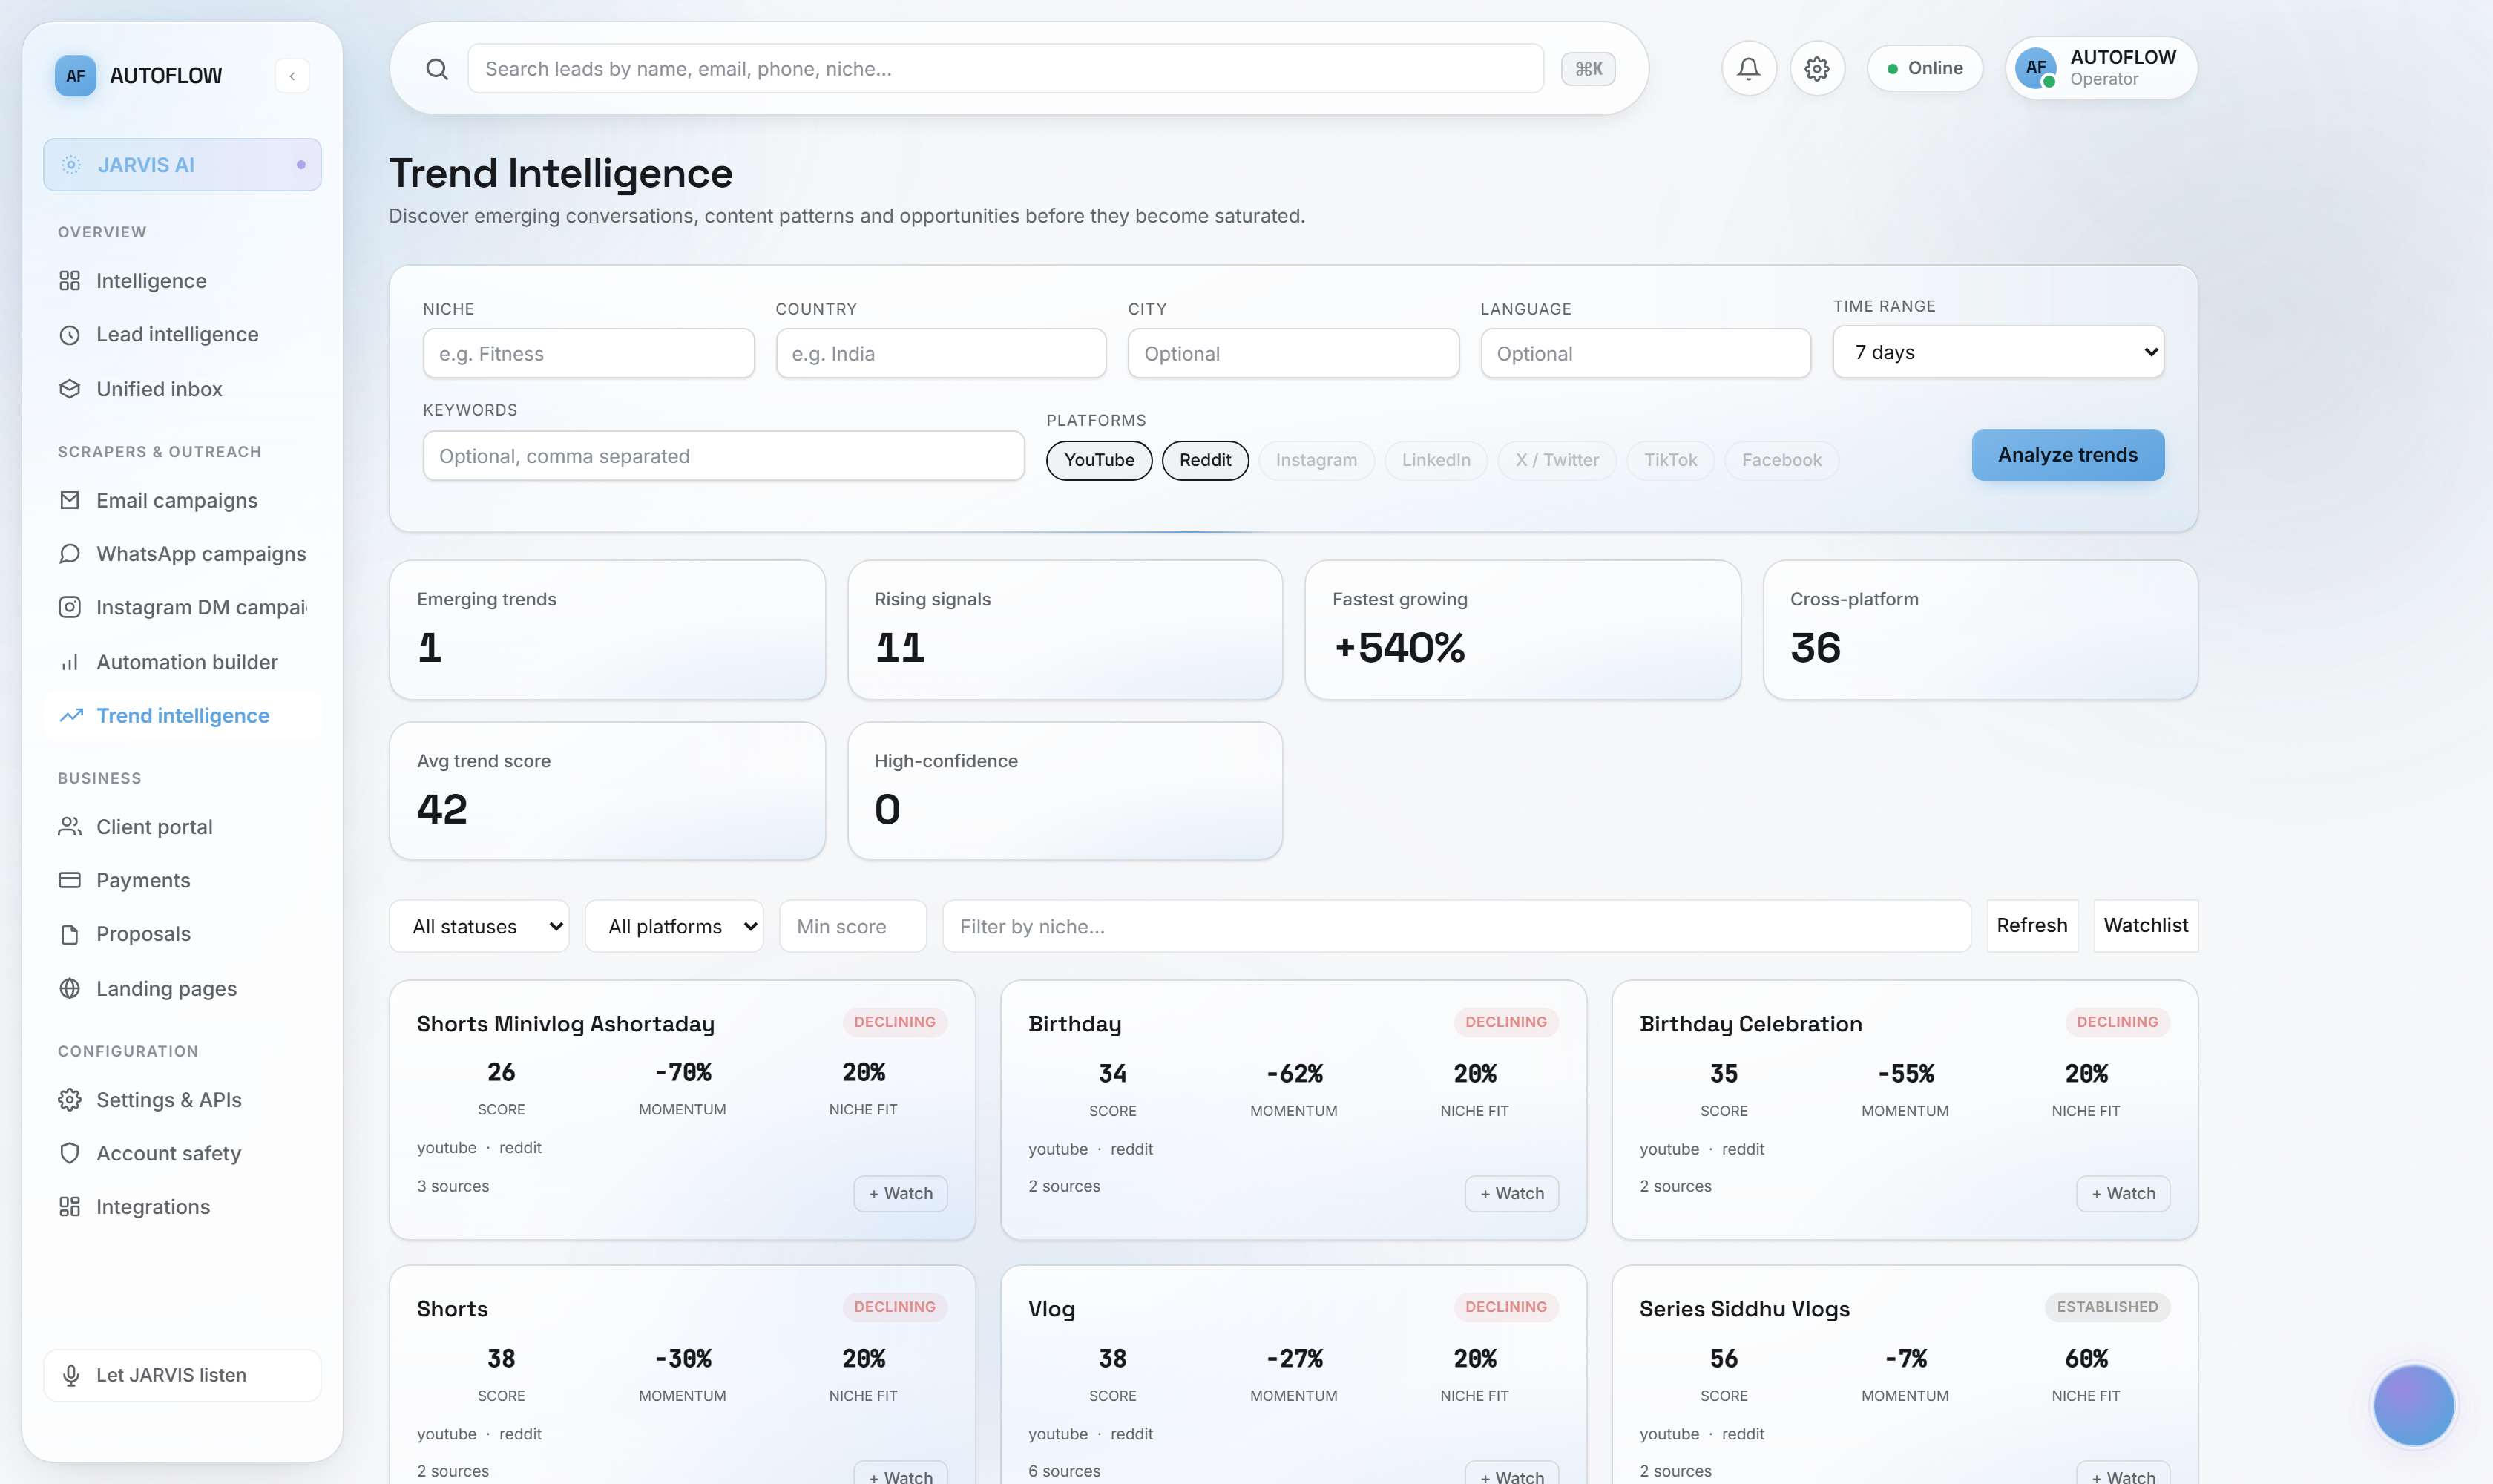
Task: Go to Trend intelligence sidebar item
Action: 182,716
